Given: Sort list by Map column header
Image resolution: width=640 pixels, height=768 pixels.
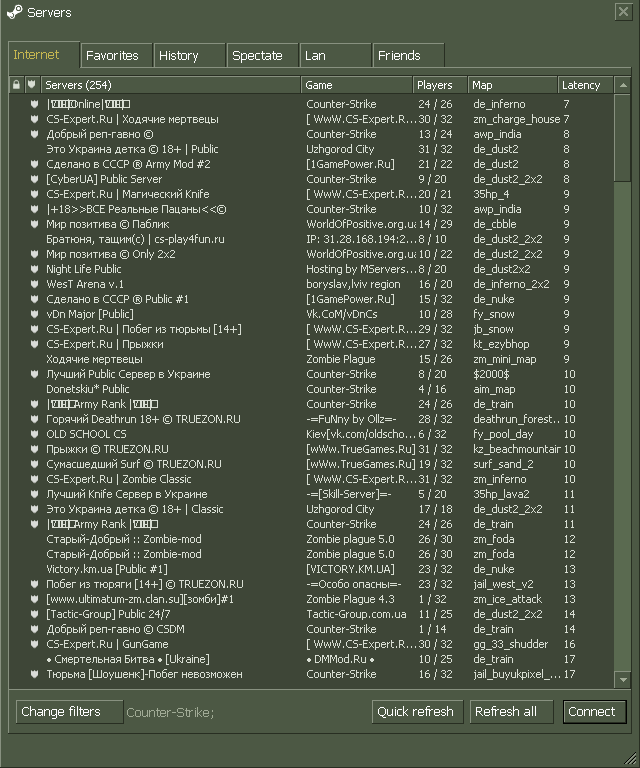Looking at the screenshot, I should (512, 85).
